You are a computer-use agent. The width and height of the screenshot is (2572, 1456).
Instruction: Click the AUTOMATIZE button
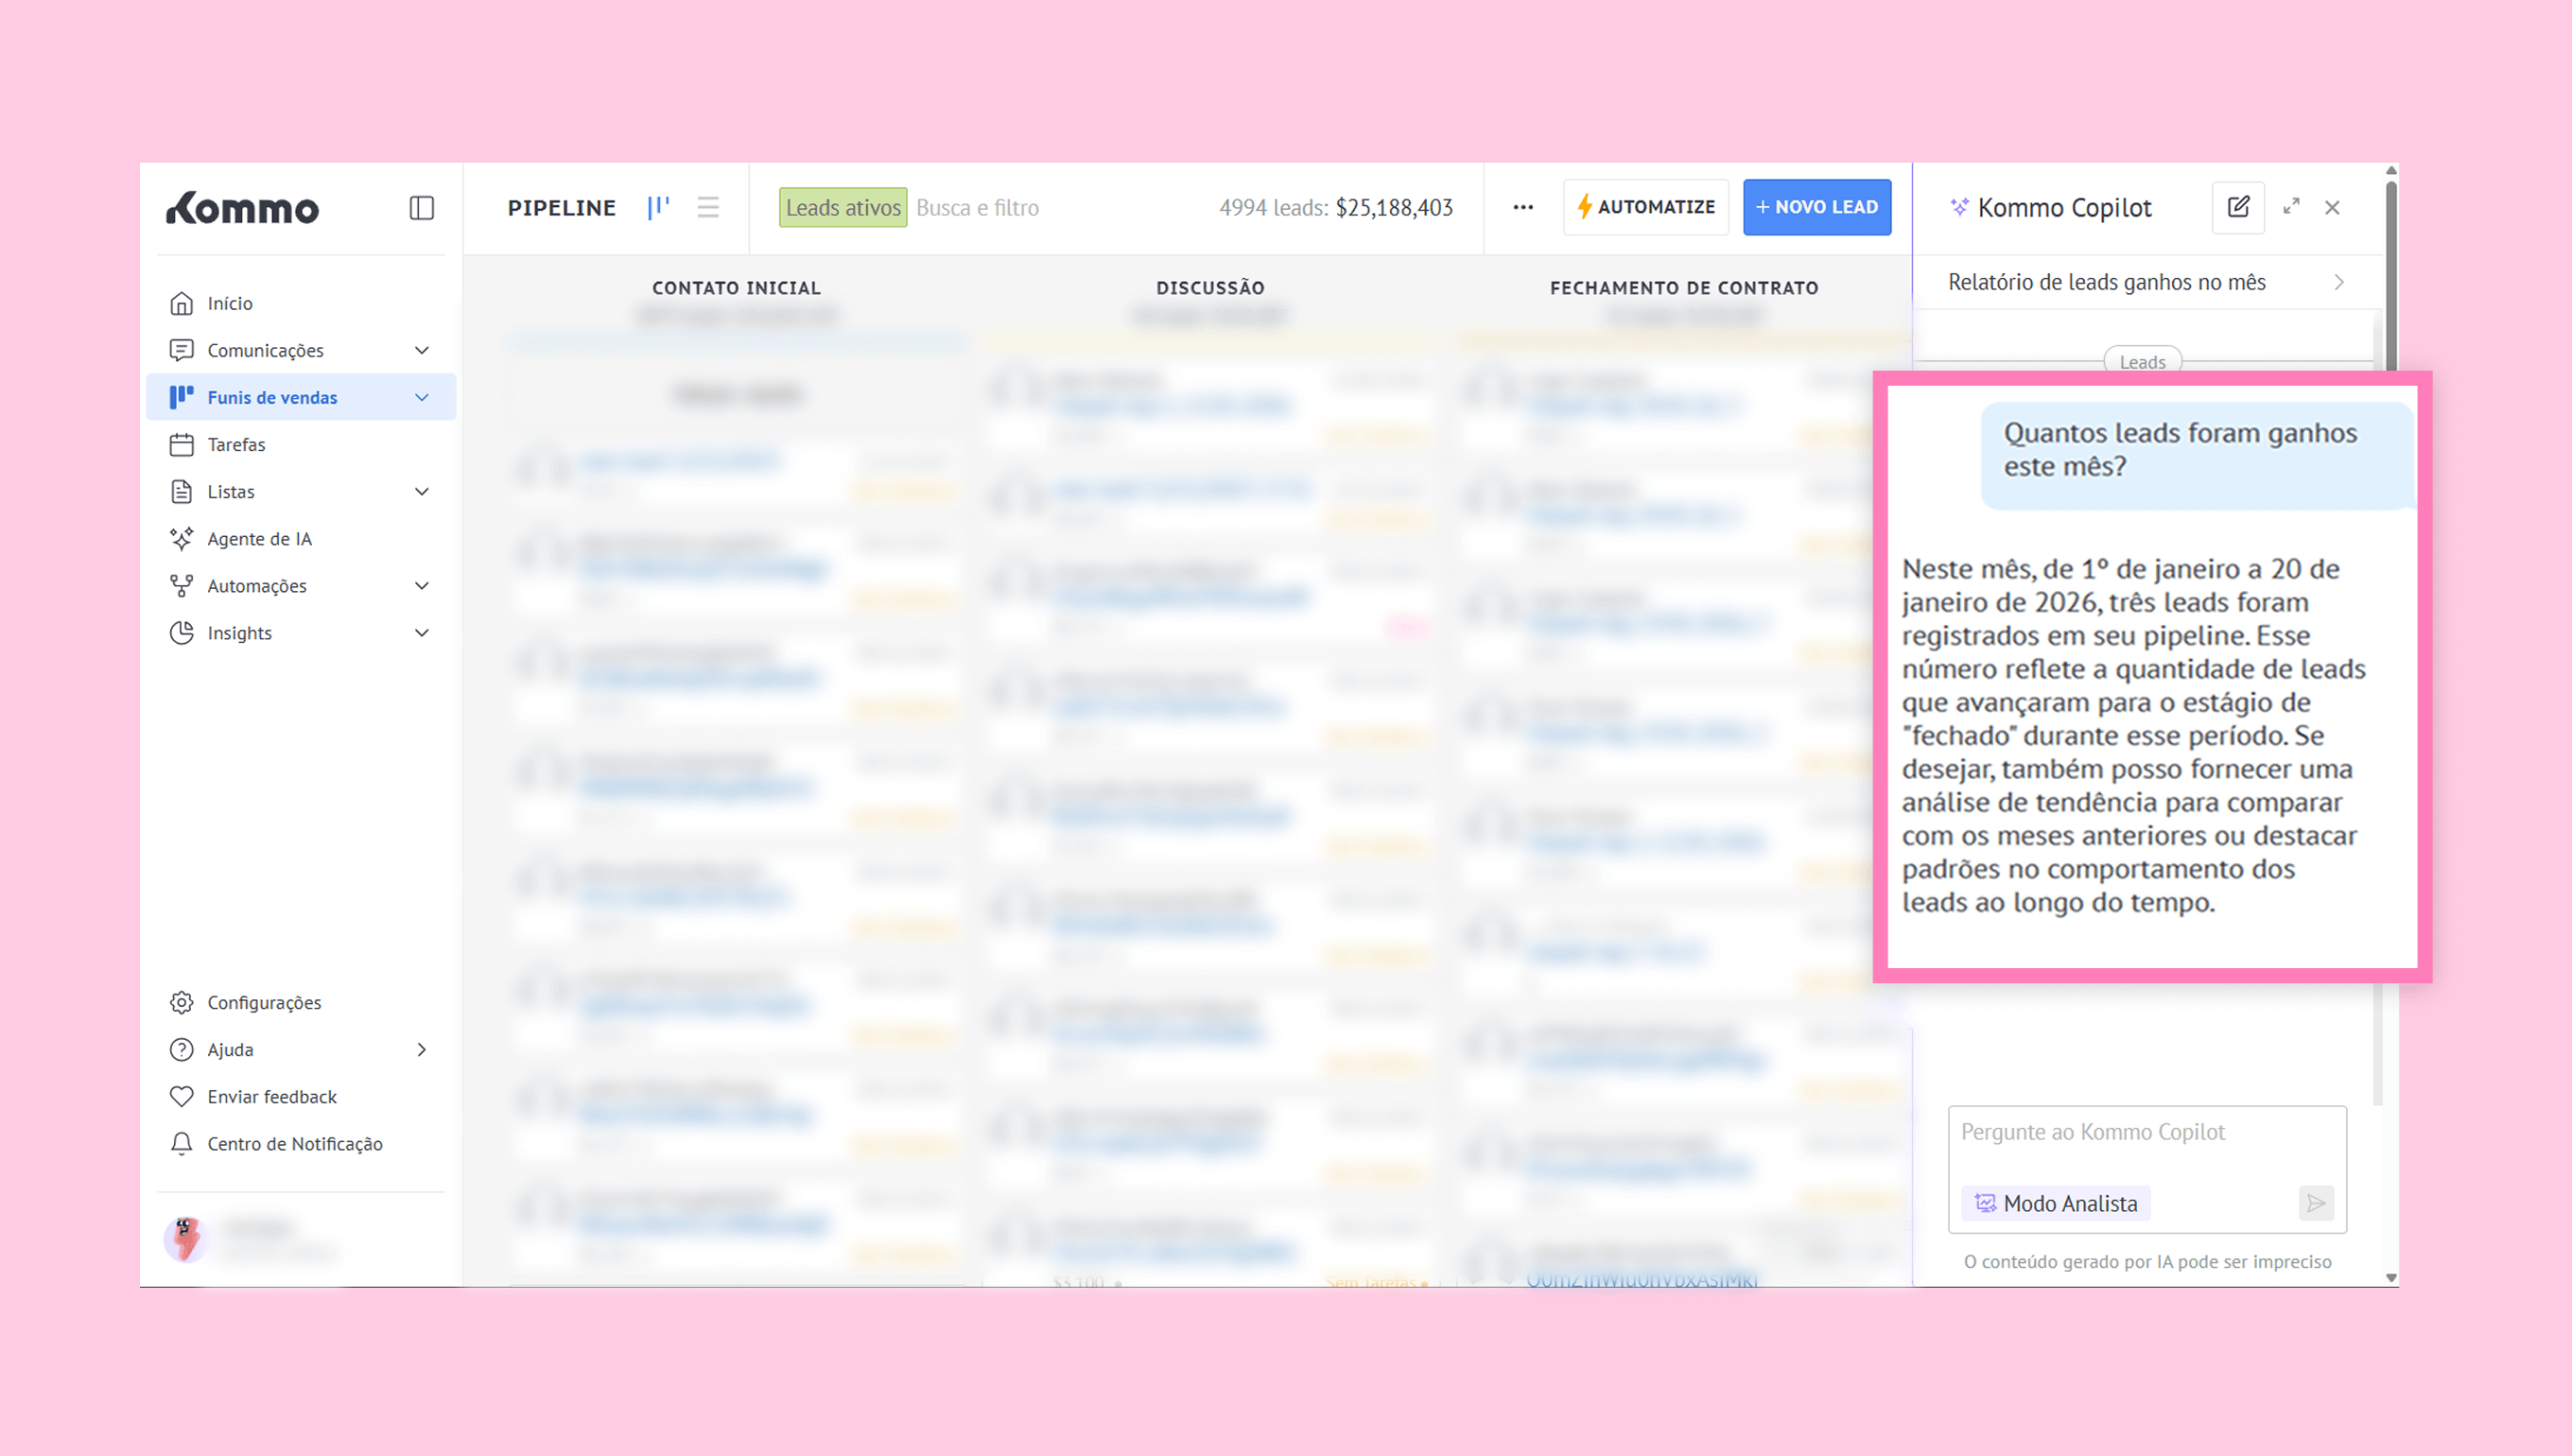pos(1646,207)
